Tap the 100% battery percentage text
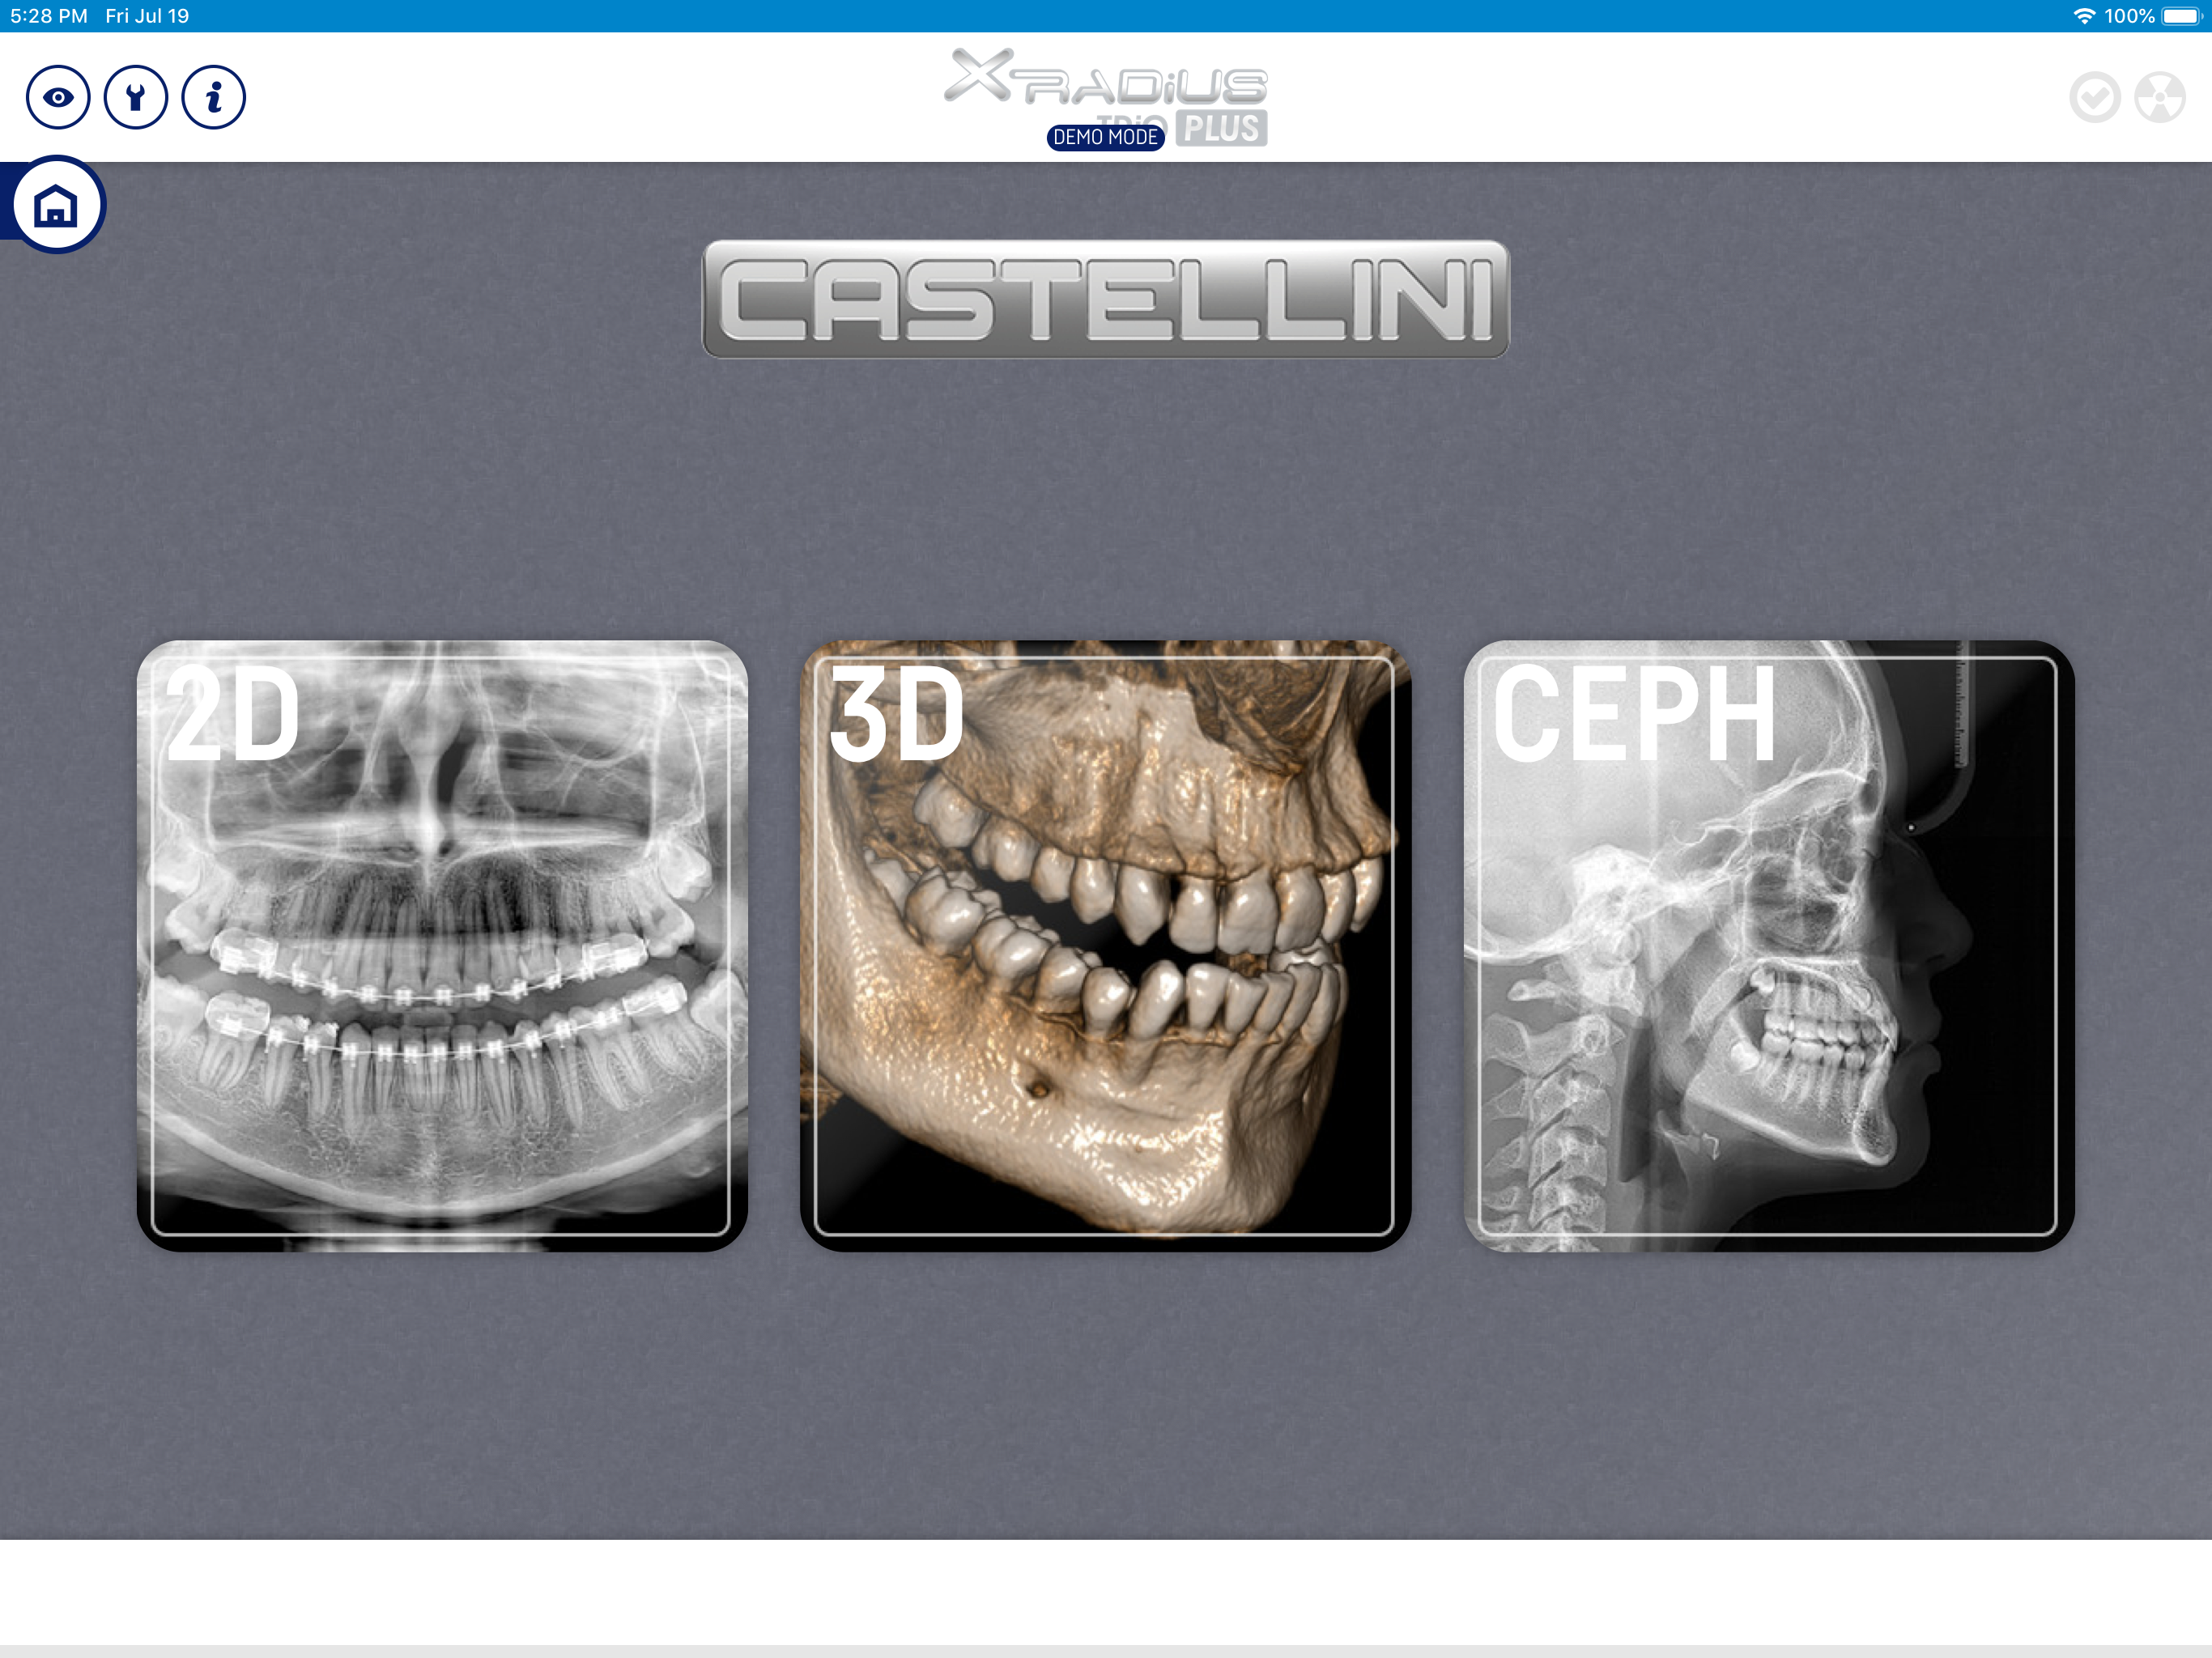 pyautogui.click(x=2129, y=16)
